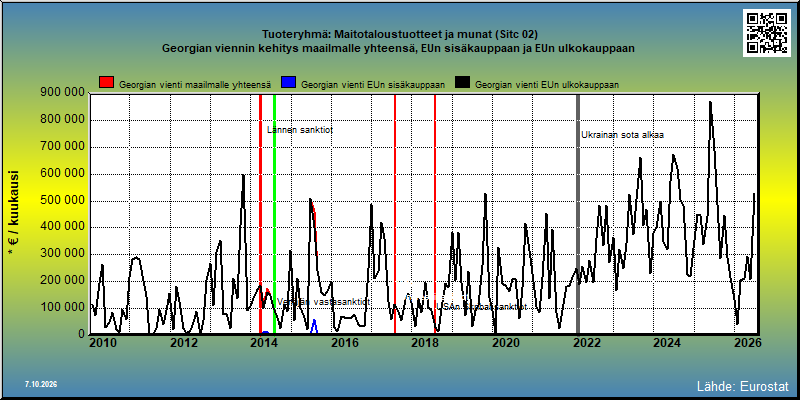The height and width of the screenshot is (400, 800).
Task: Click the black legend swatch
Action: [462, 83]
